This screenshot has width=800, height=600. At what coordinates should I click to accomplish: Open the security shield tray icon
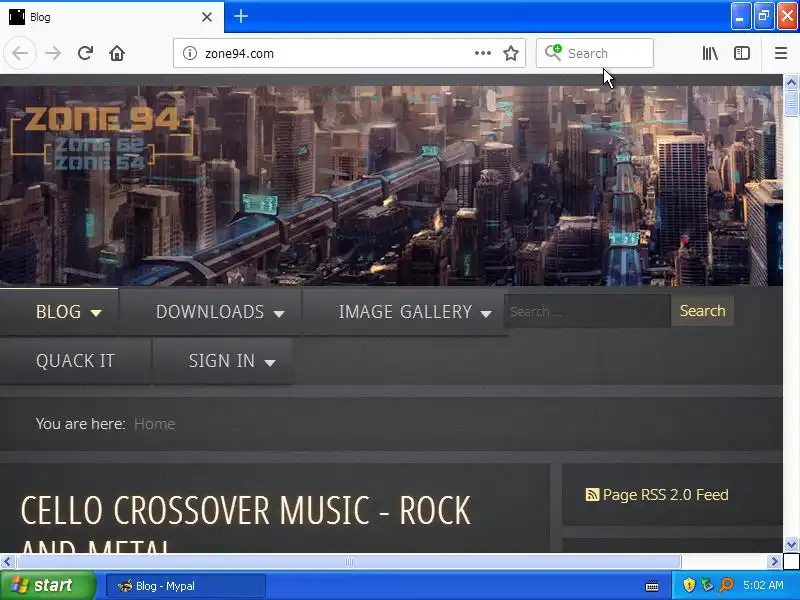click(x=689, y=585)
